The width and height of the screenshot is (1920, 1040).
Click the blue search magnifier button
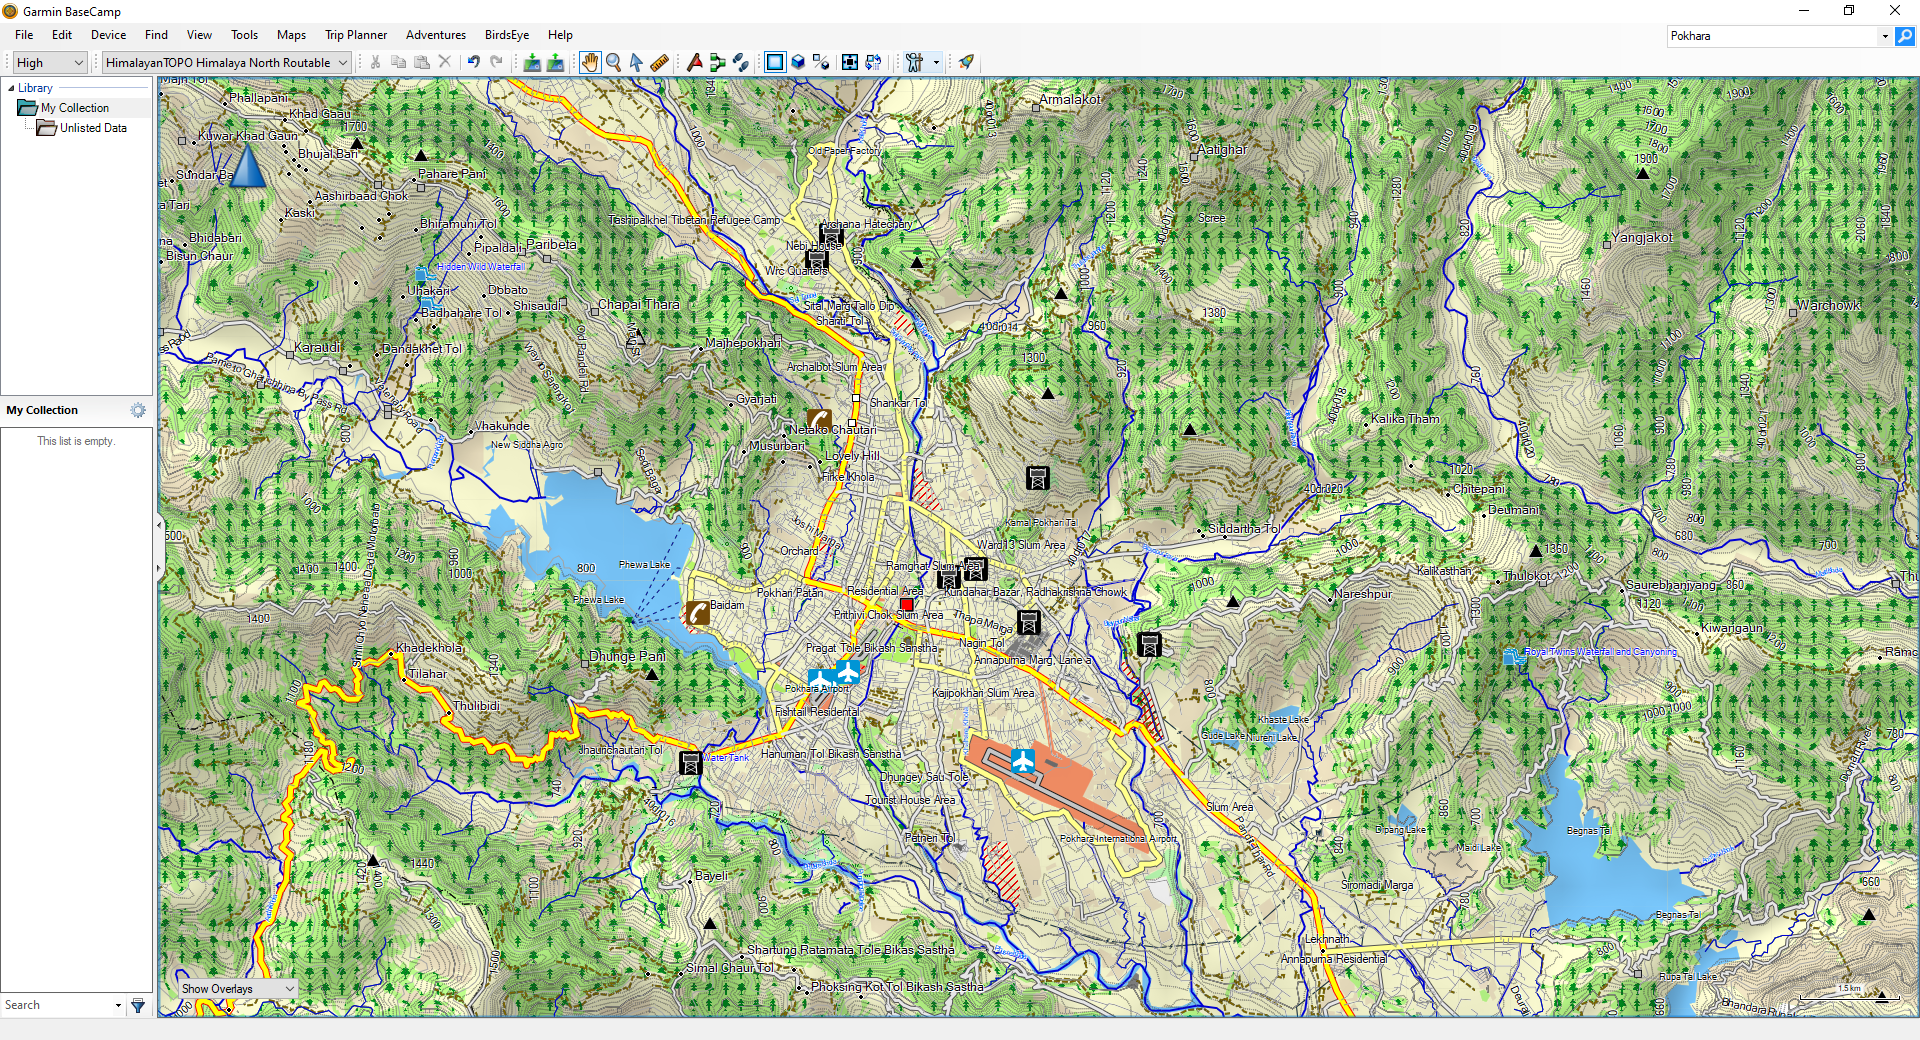point(1905,36)
